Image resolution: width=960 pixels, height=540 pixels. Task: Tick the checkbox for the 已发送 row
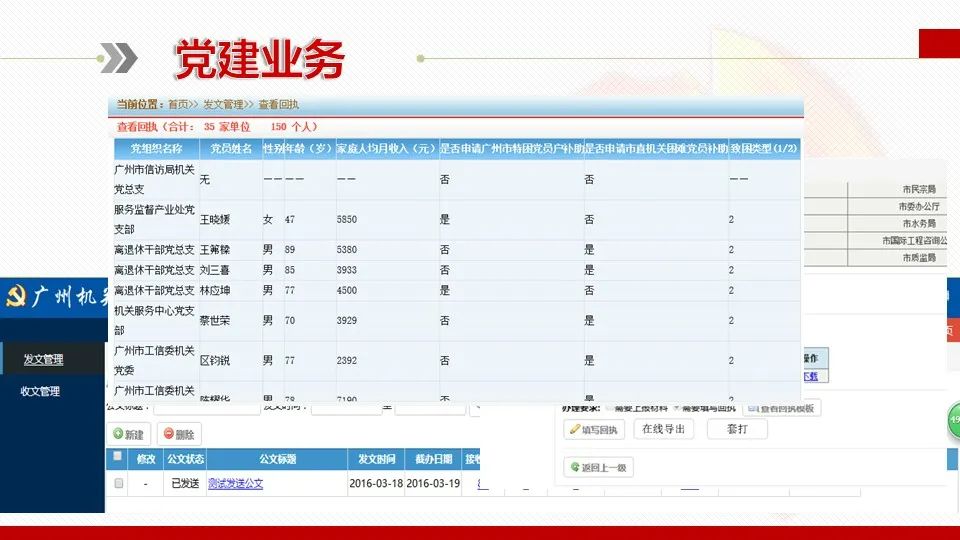(119, 483)
